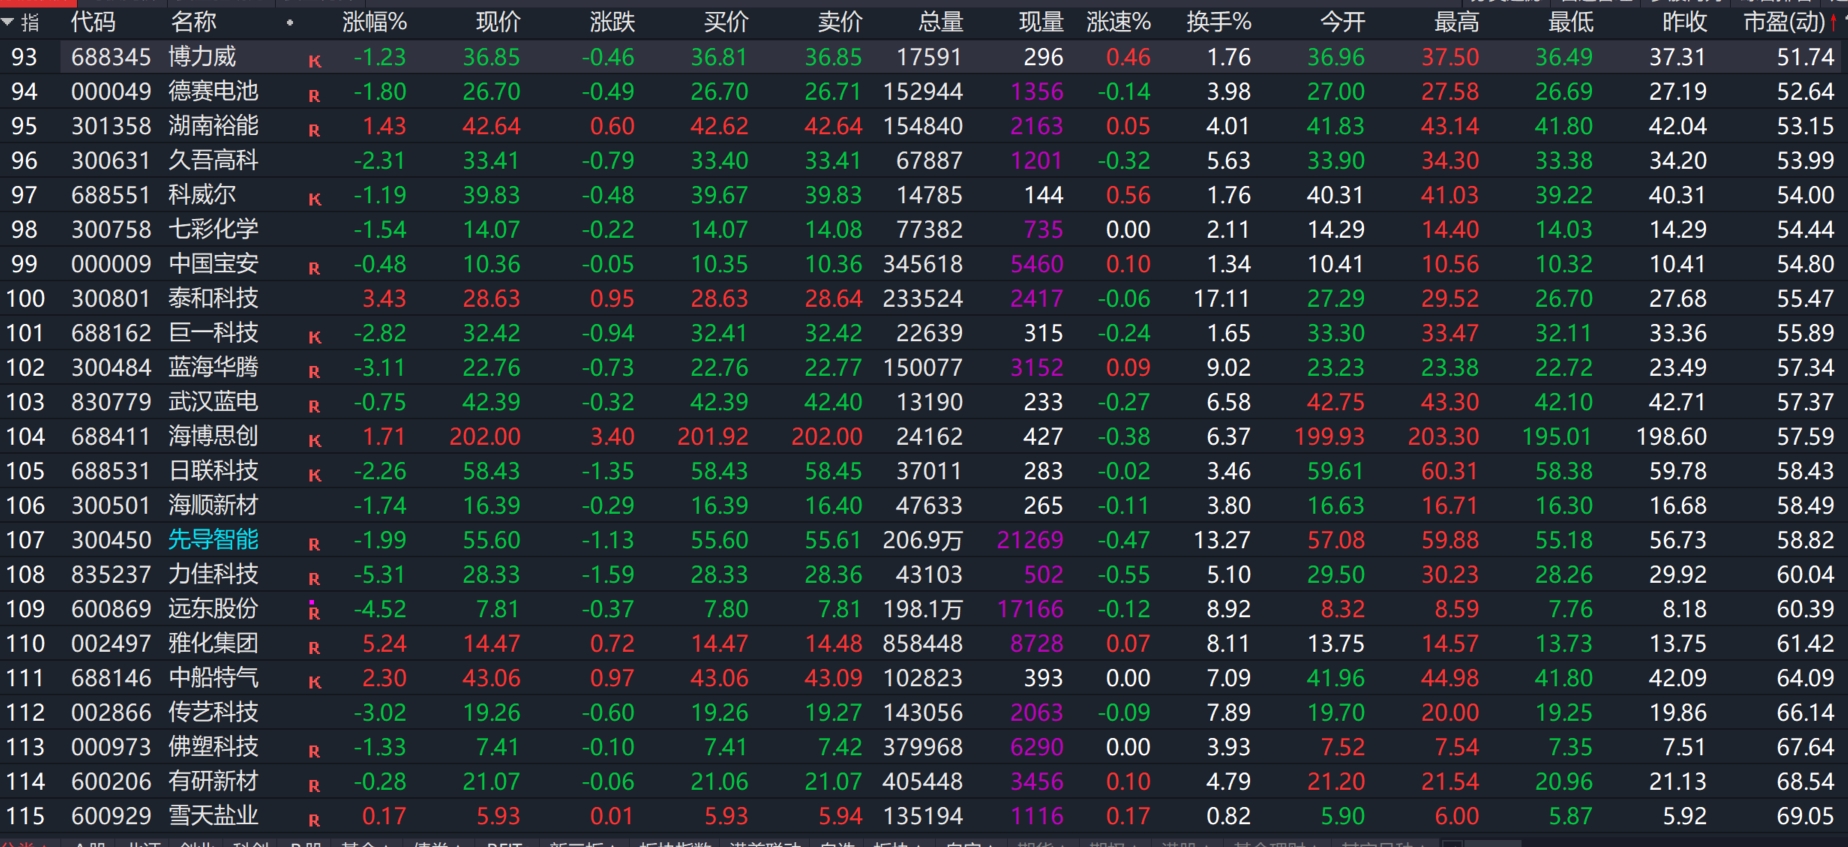Click the 买价 column header

pos(726,22)
